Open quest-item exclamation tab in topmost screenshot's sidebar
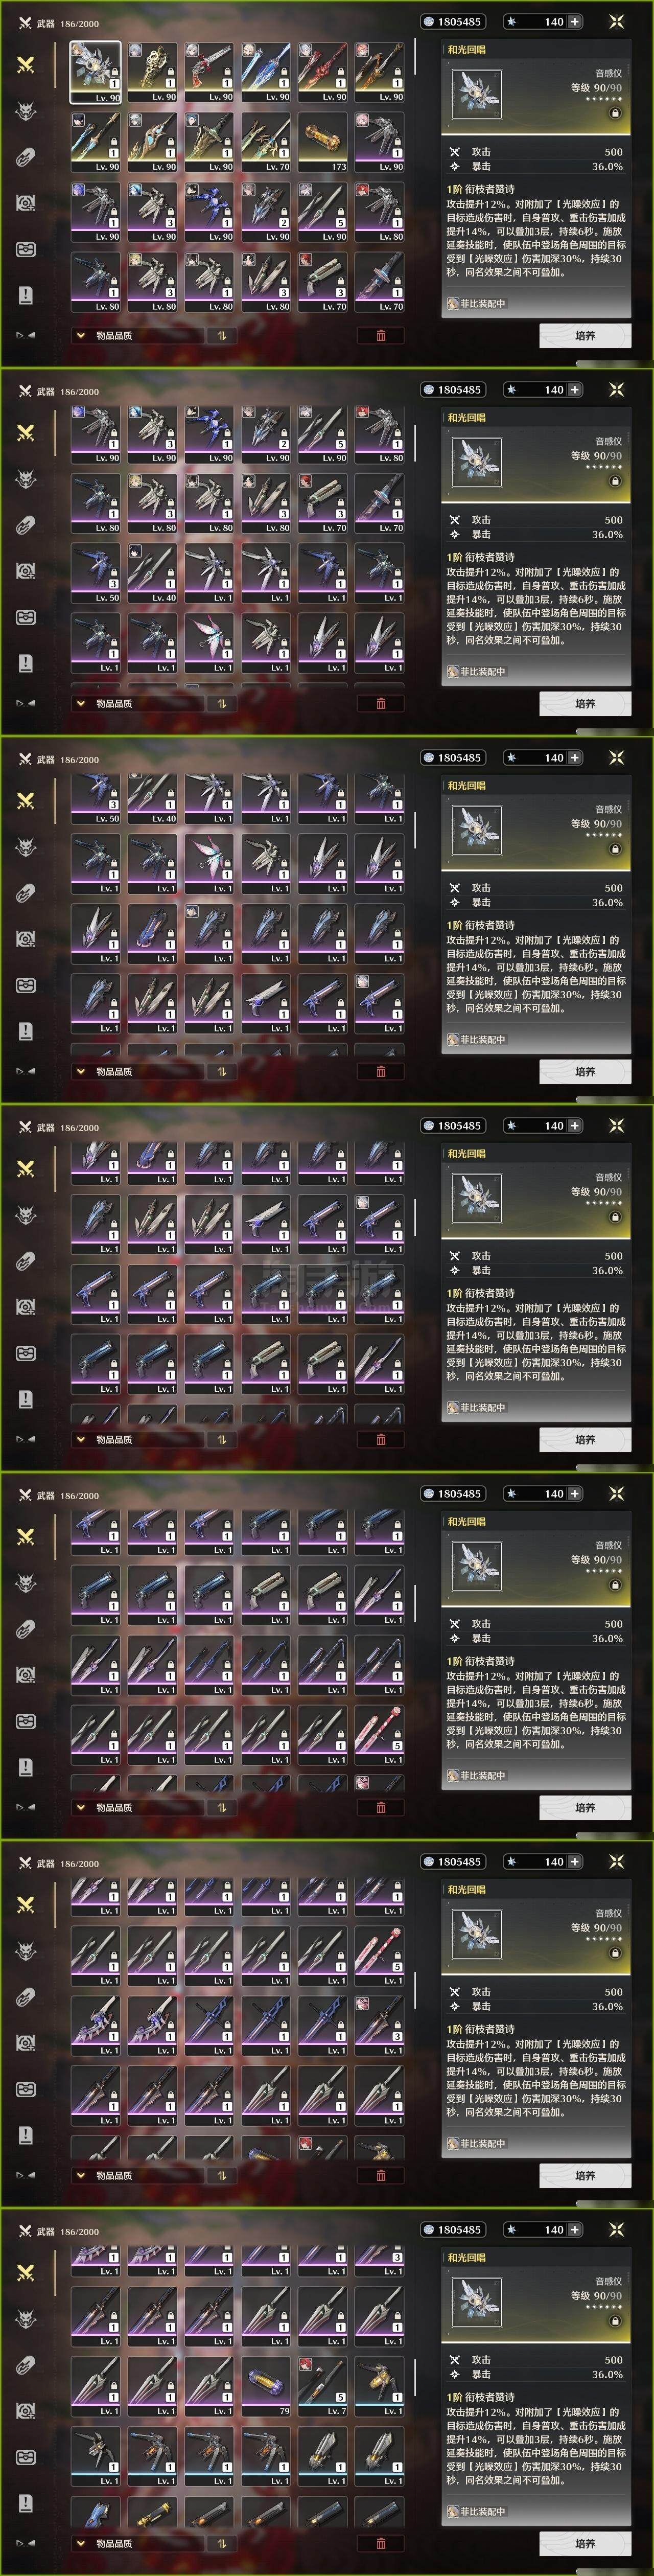The width and height of the screenshot is (654, 2576). [26, 294]
